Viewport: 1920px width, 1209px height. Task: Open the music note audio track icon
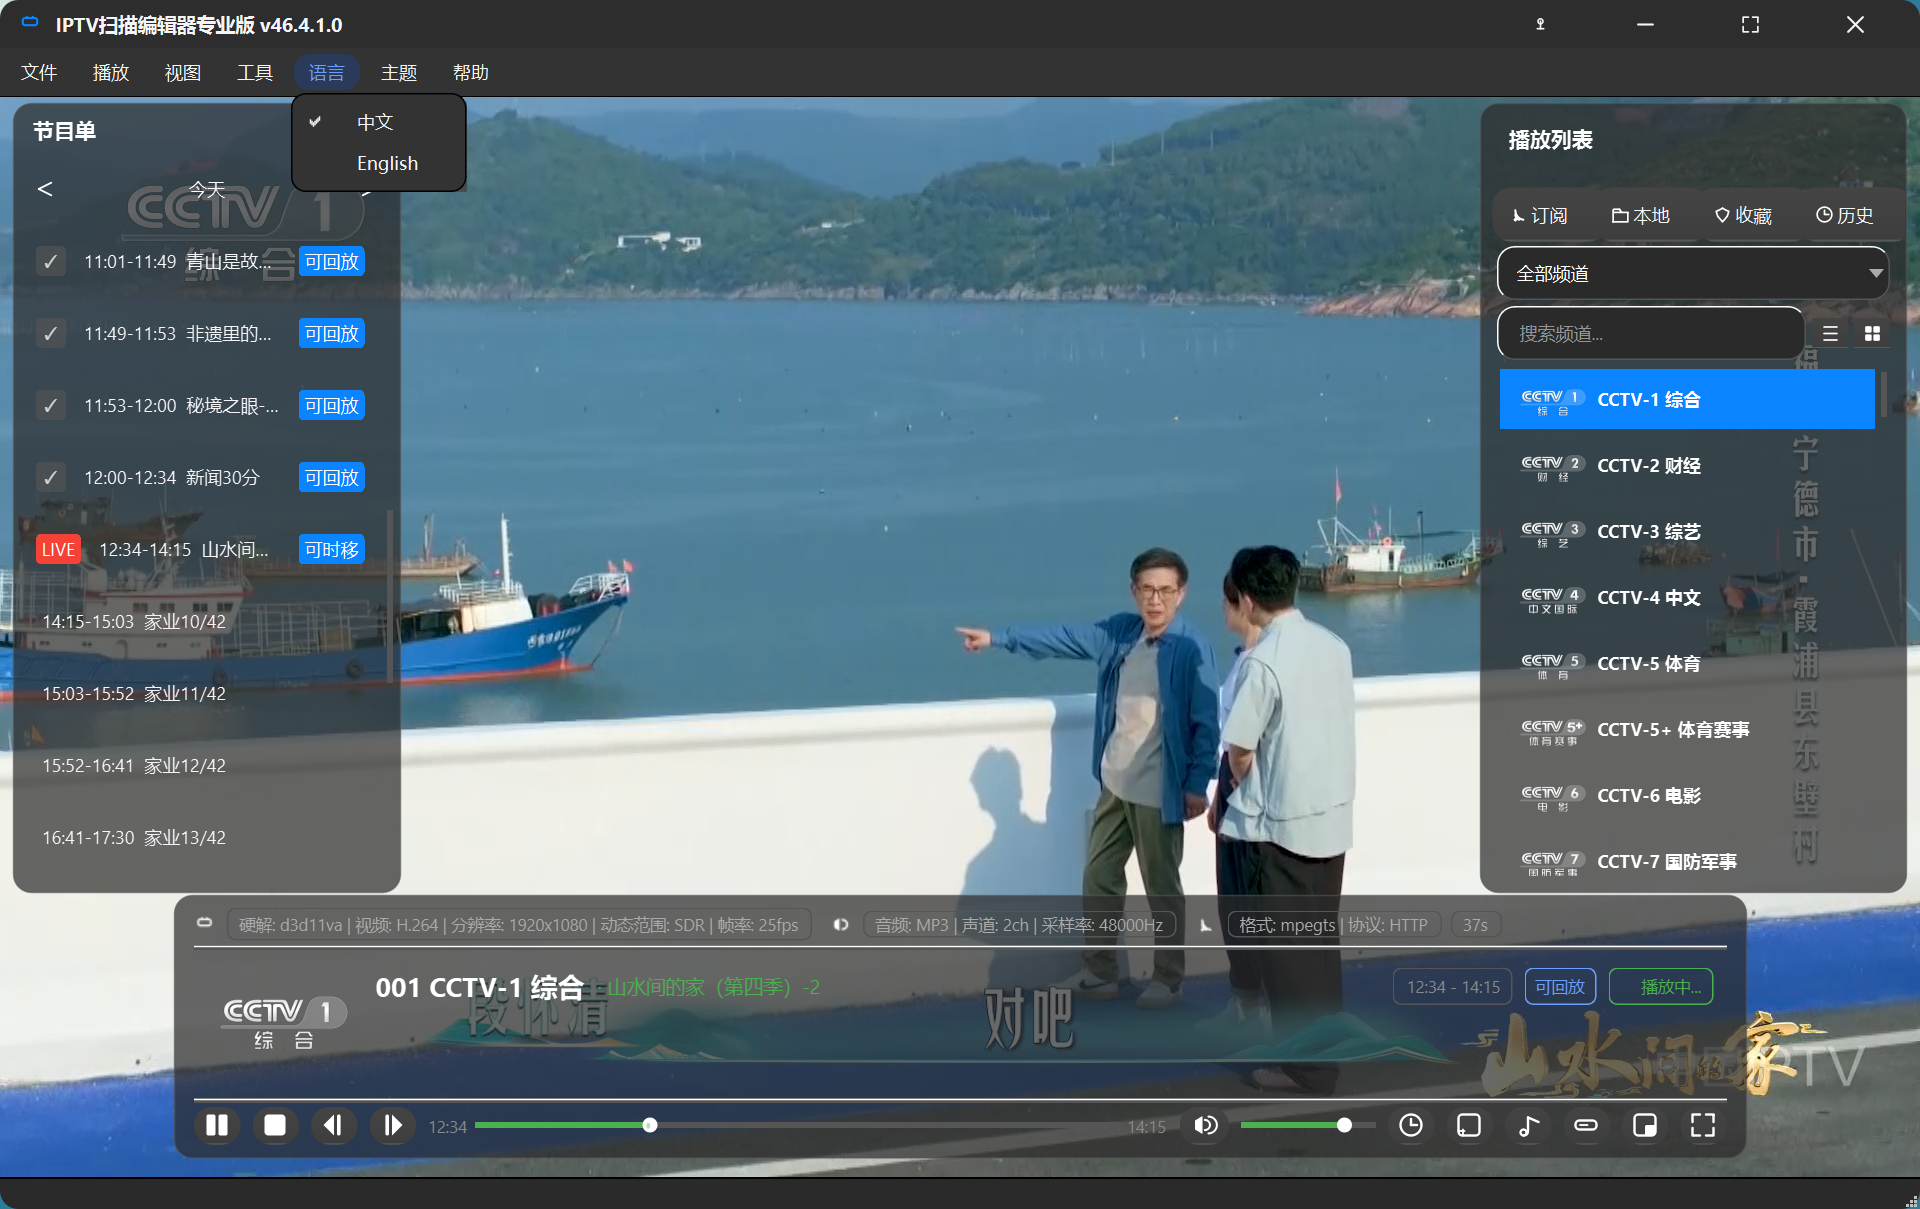(1528, 1126)
